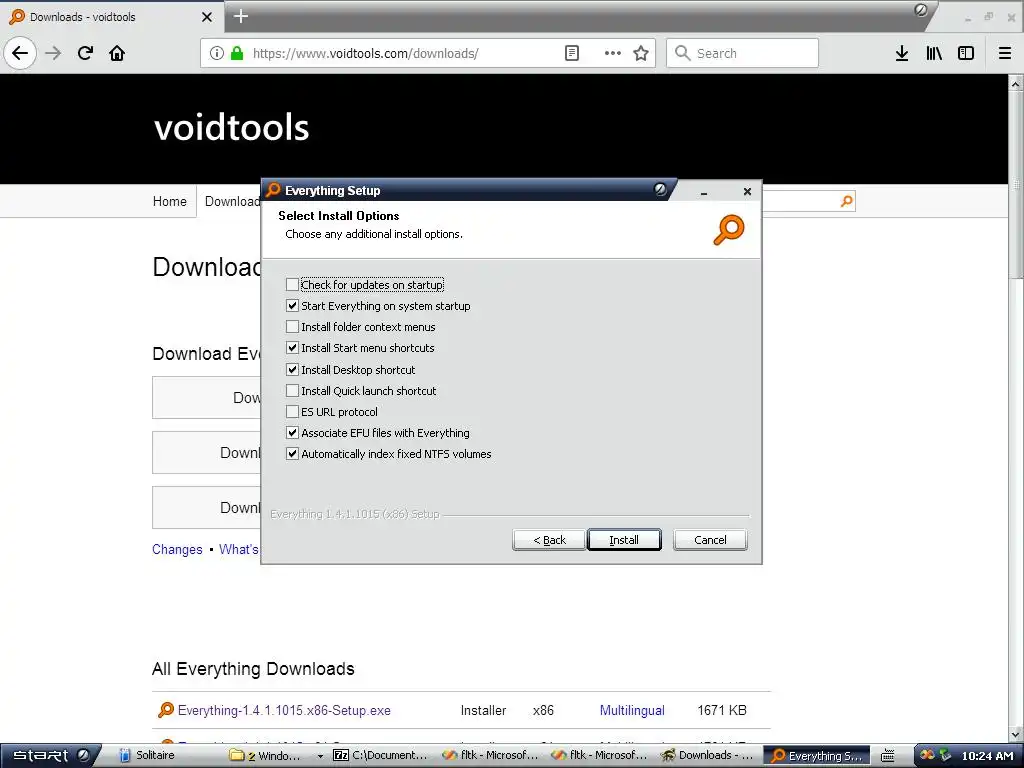Screen dimensions: 1024x768
Task: Uncheck Install Desktop shortcut
Action: coord(293,370)
